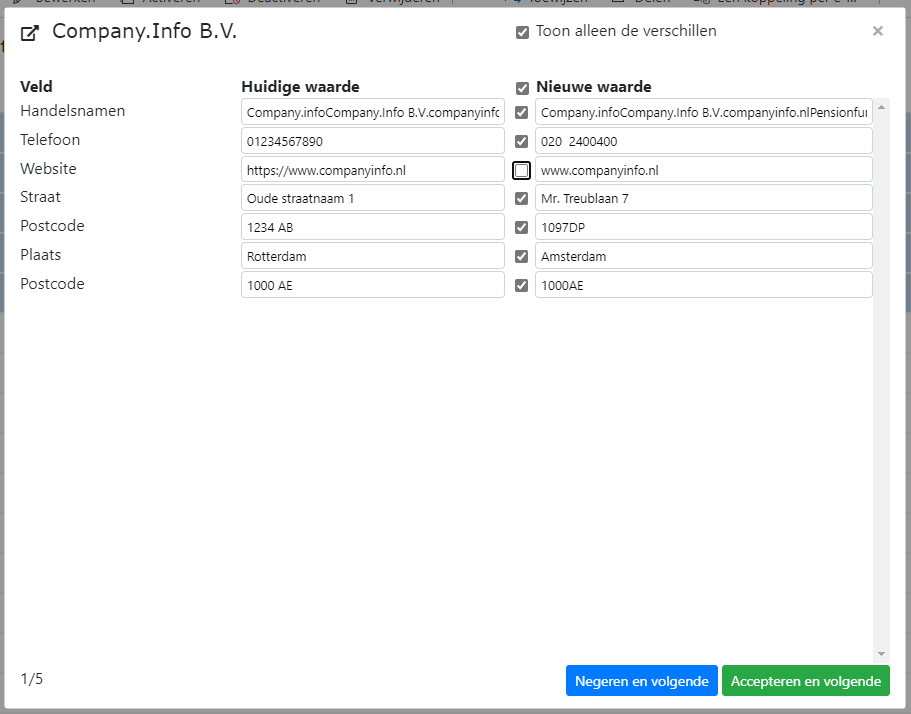Uncheck the Handelsnamen row checkbox

point(522,113)
